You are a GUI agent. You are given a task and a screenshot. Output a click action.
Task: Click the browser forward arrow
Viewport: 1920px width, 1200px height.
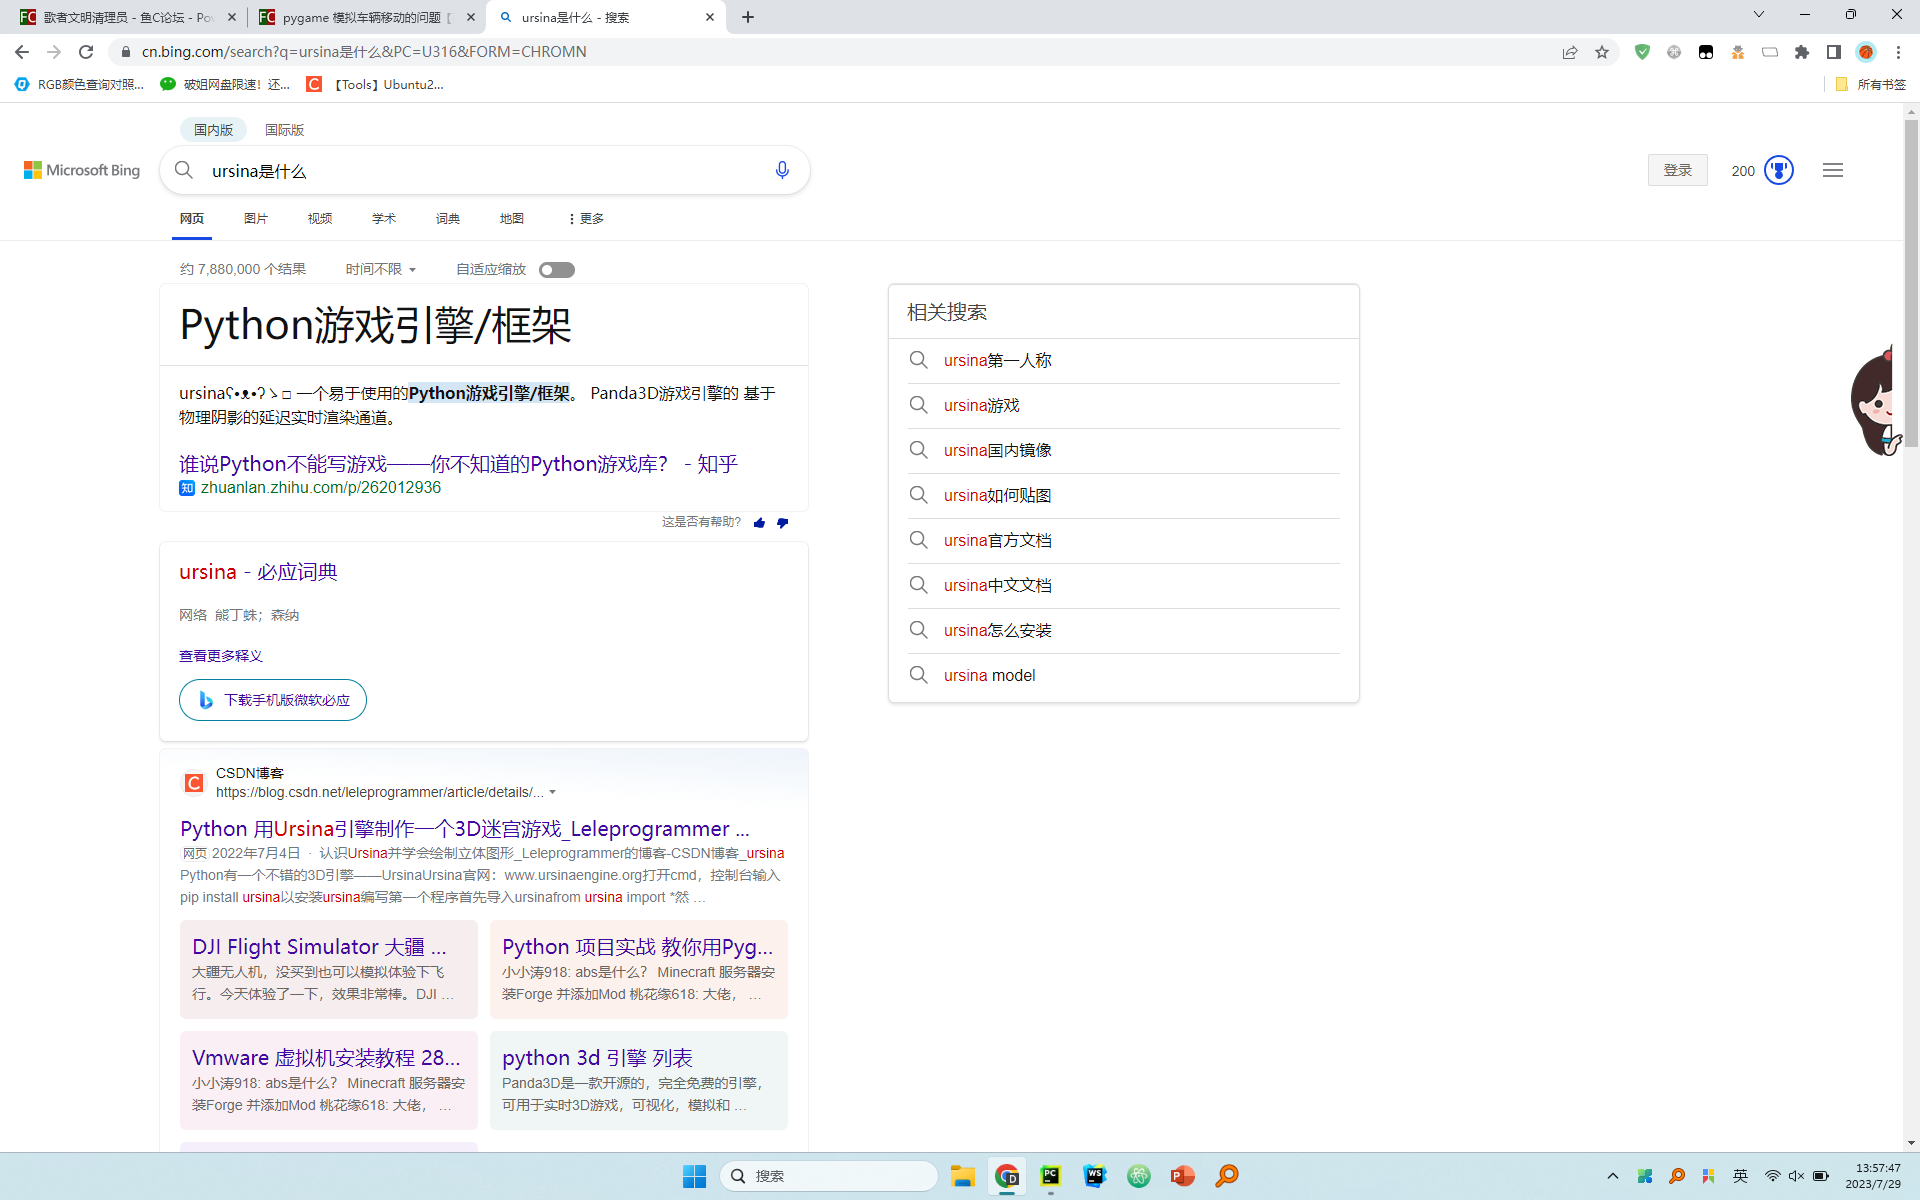coord(54,52)
